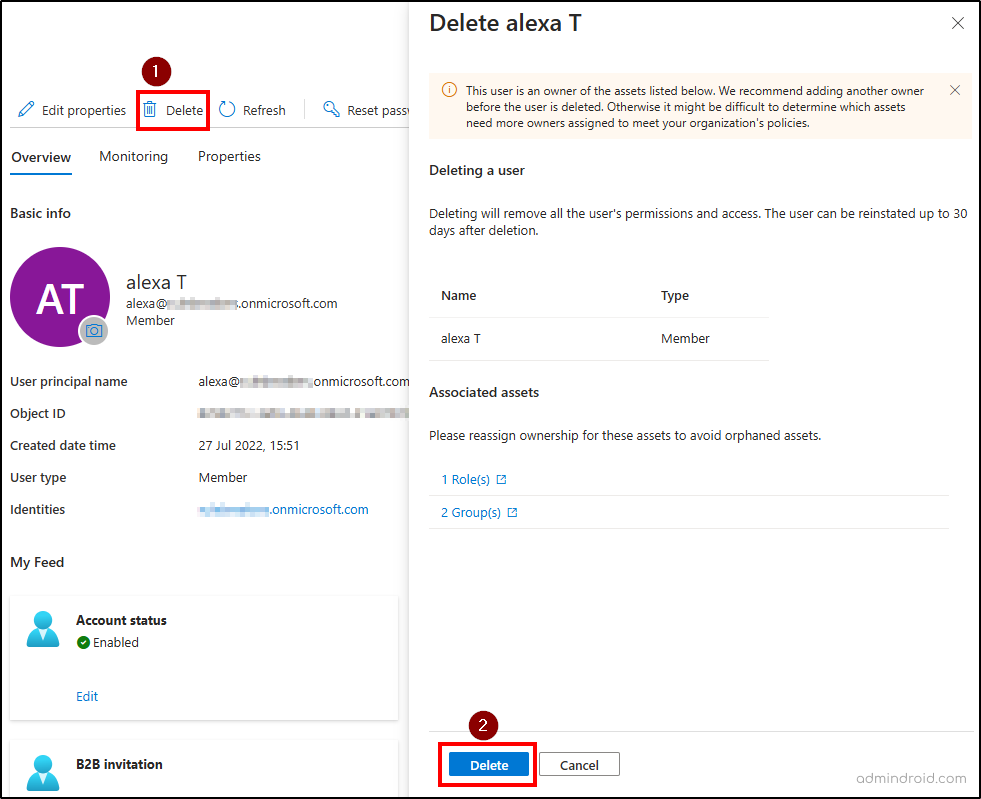The image size is (981, 799).
Task: Click the User type label
Action: click(38, 477)
